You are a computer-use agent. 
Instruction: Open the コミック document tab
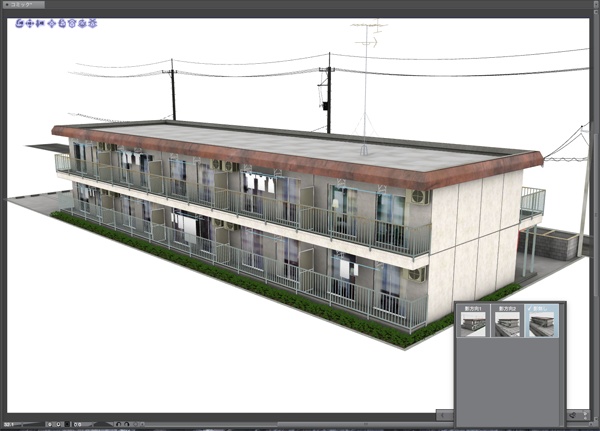click(24, 5)
